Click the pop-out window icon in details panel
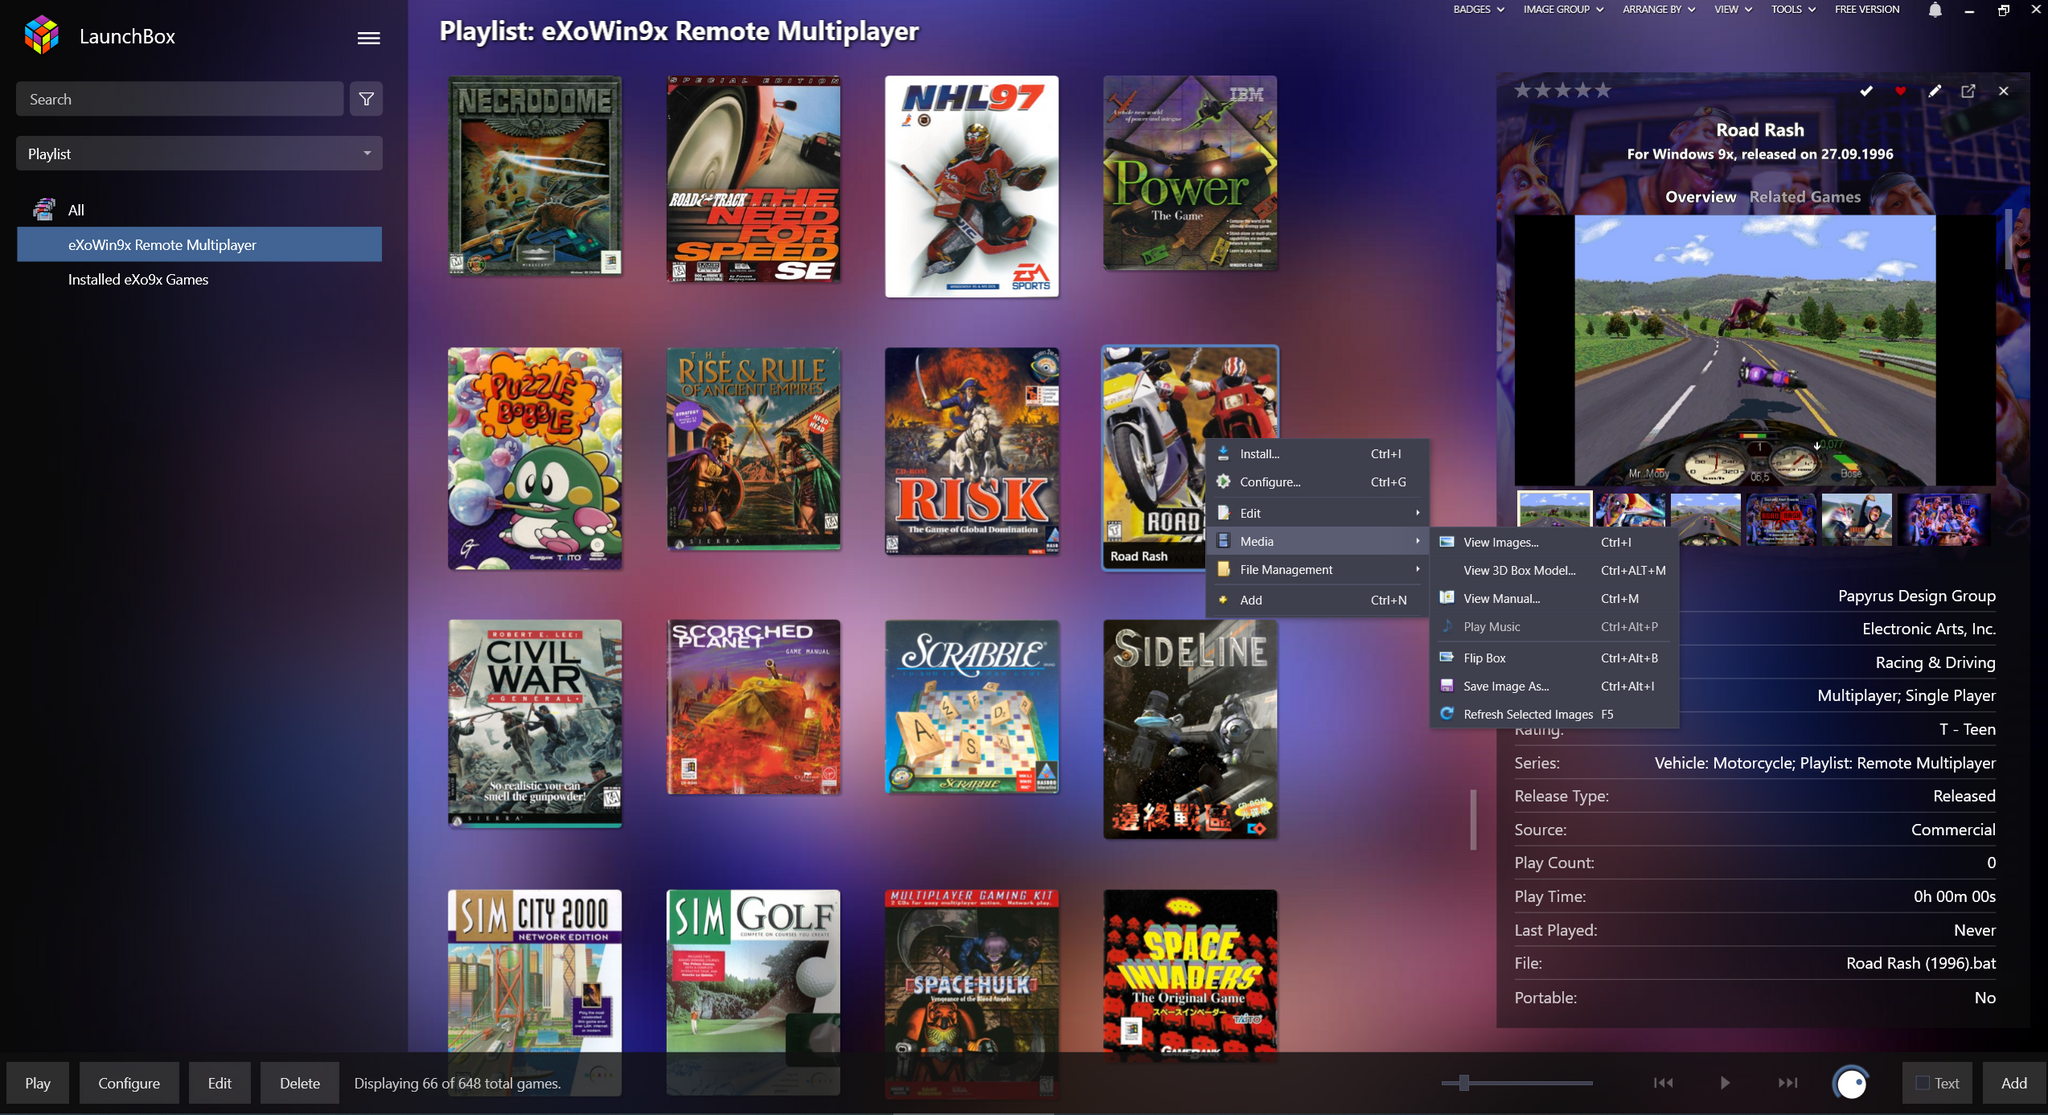 click(1968, 91)
